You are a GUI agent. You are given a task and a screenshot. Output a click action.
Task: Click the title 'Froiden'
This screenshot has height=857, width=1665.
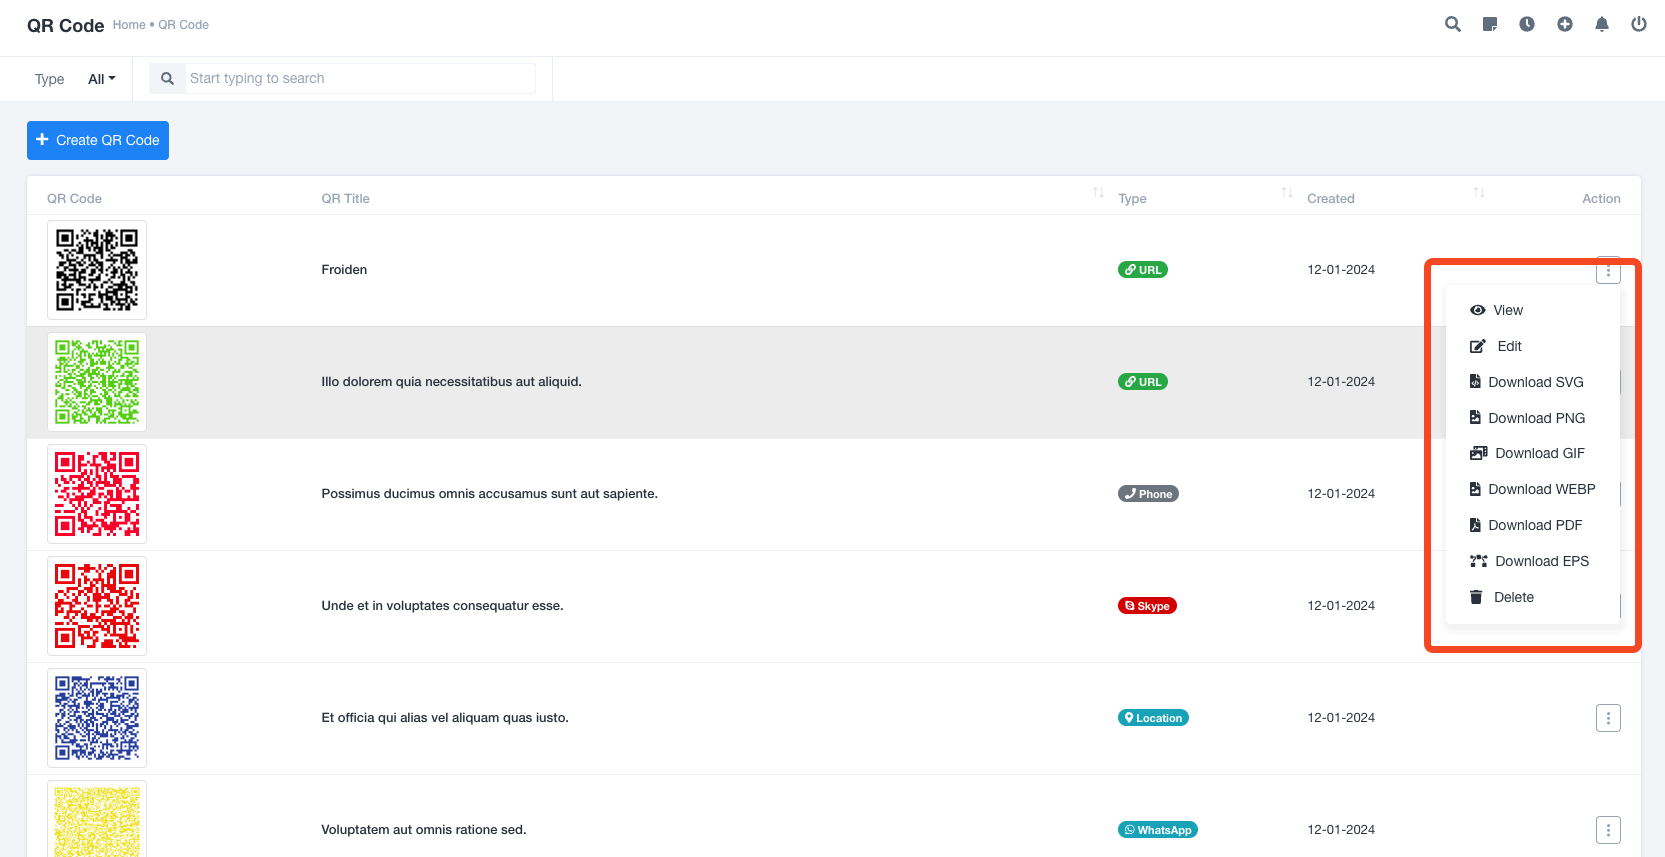344,270
